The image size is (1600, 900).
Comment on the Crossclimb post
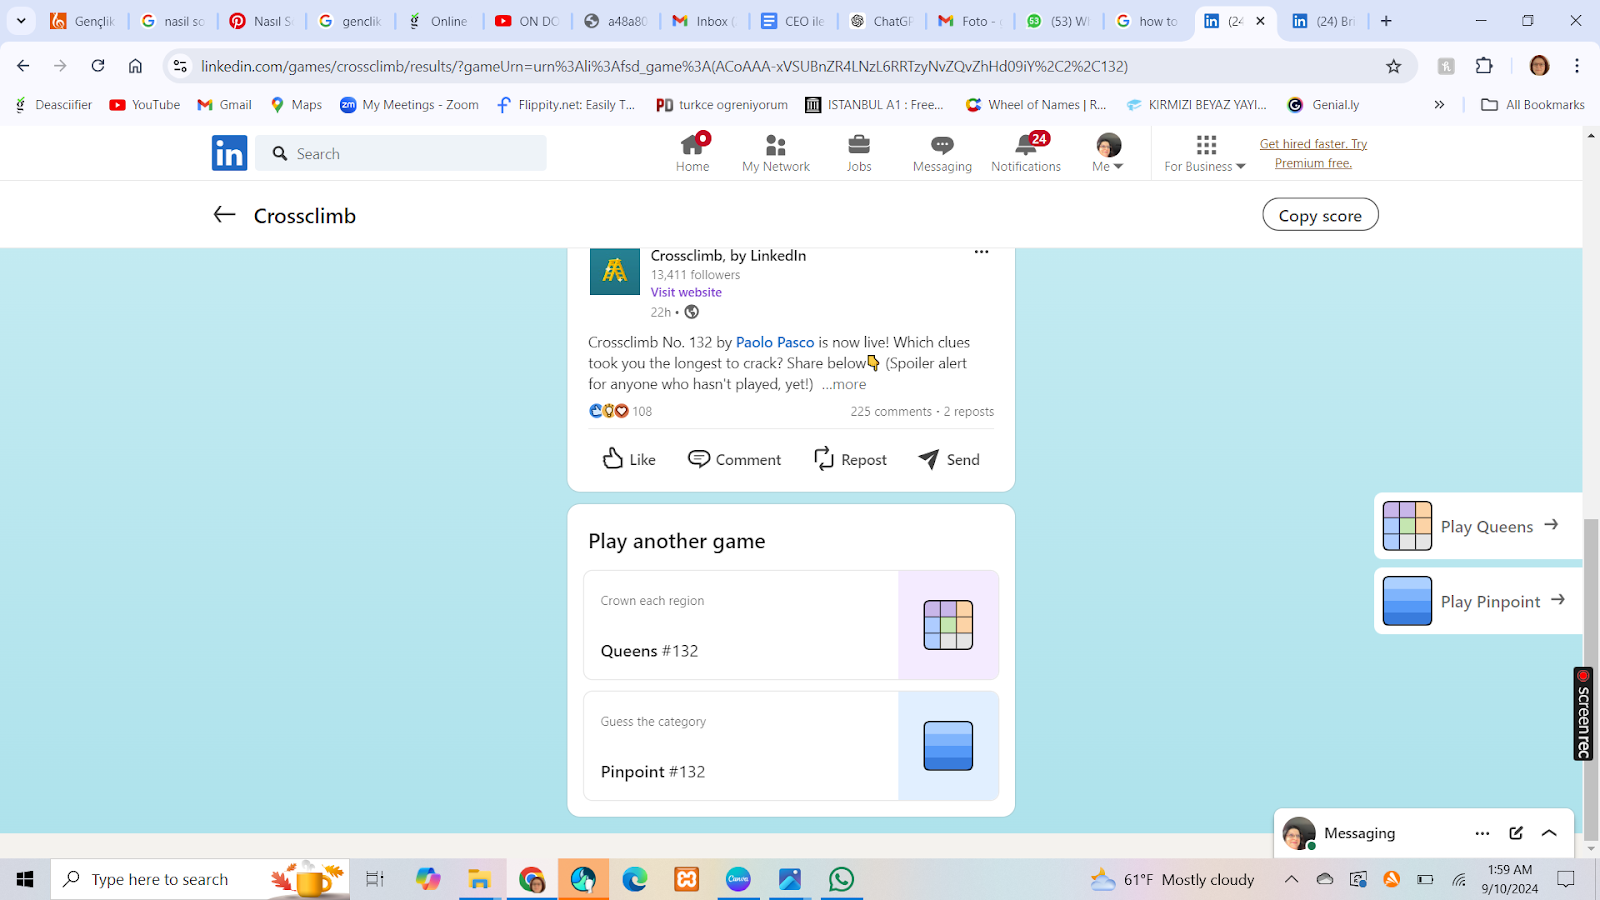(734, 459)
